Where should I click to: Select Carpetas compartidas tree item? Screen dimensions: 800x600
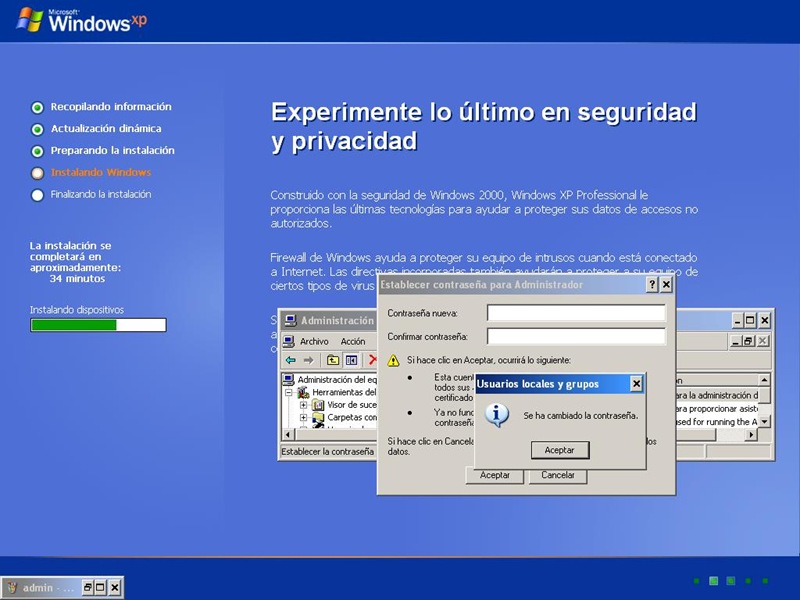point(352,417)
